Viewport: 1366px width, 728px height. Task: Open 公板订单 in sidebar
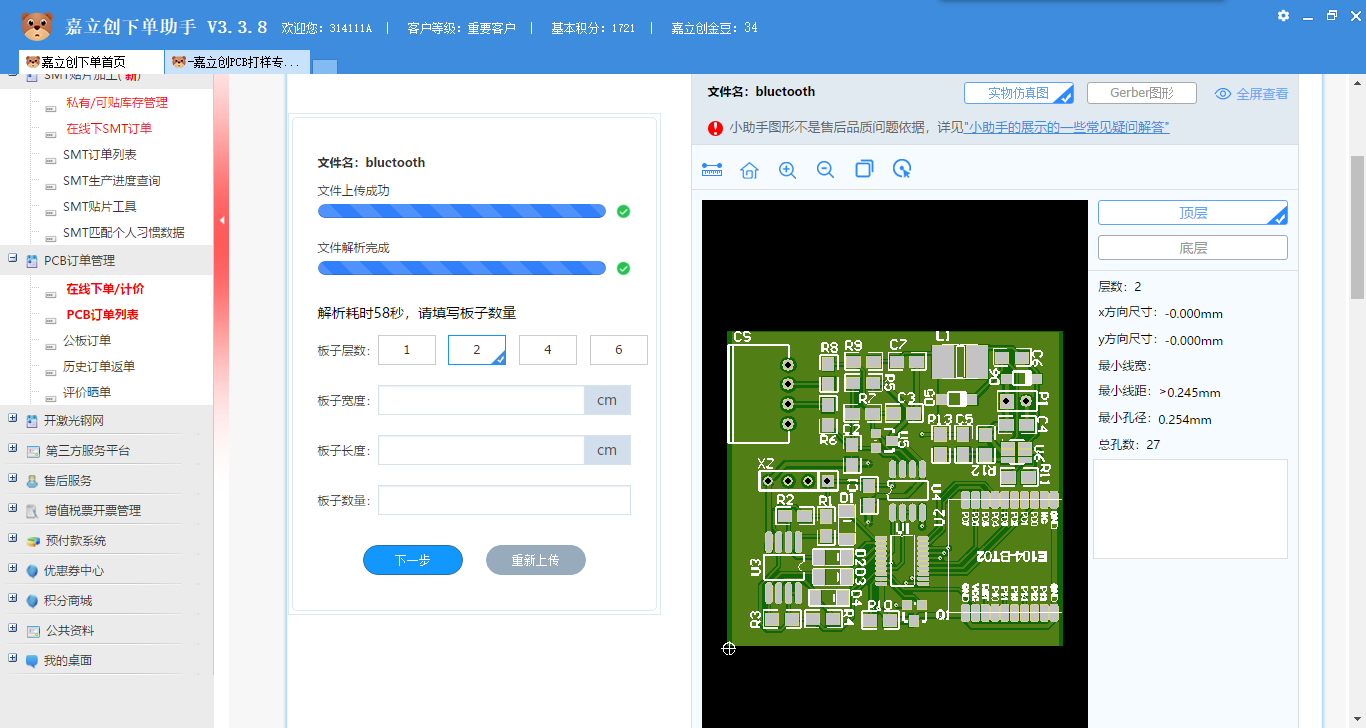[87, 341]
